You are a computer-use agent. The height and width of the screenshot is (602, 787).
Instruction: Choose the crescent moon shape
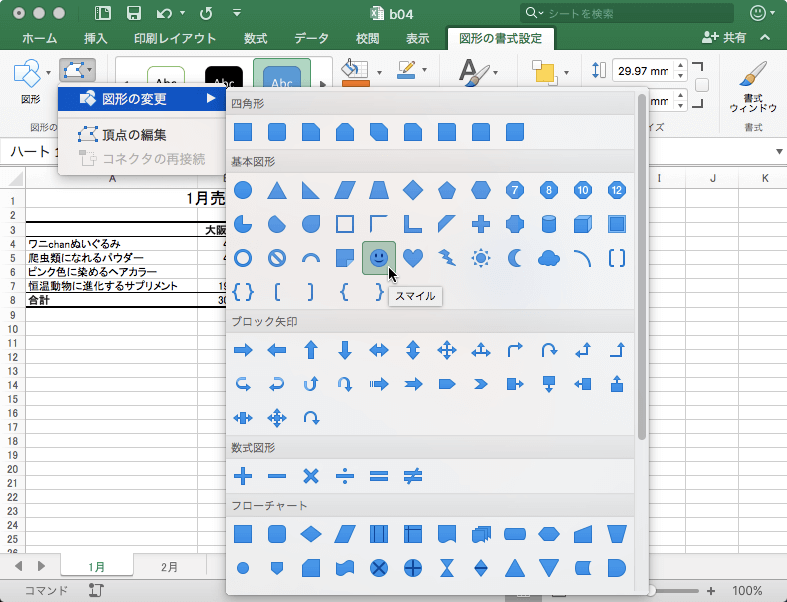[515, 258]
